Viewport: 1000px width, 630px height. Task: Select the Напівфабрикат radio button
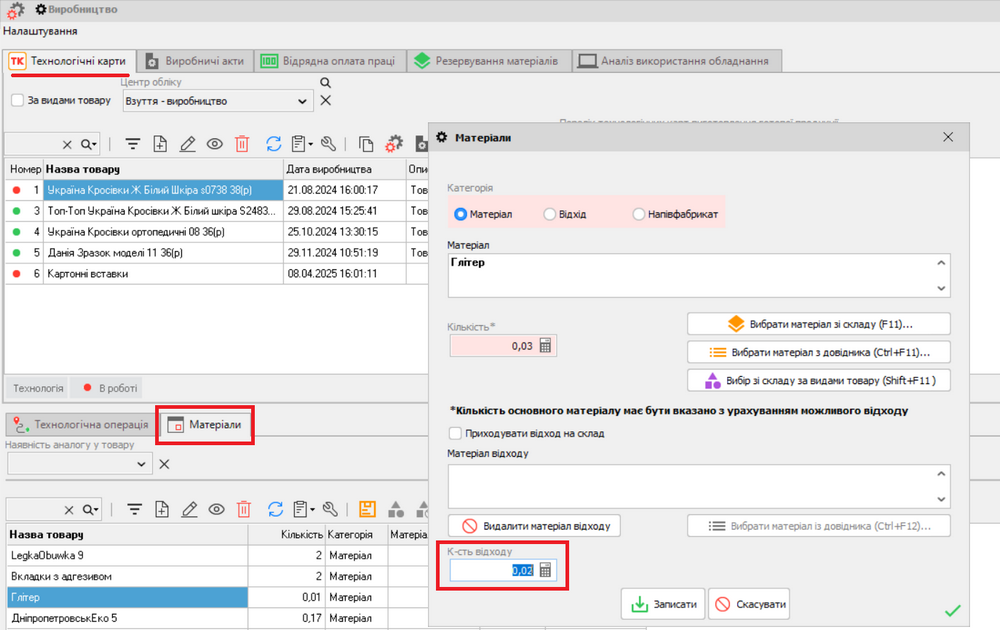639,214
